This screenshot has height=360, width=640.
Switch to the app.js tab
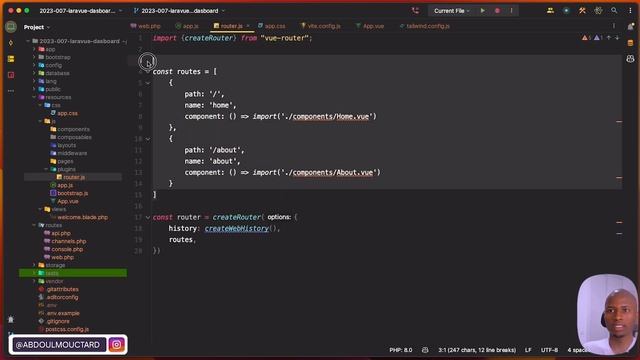pyautogui.click(x=187, y=26)
